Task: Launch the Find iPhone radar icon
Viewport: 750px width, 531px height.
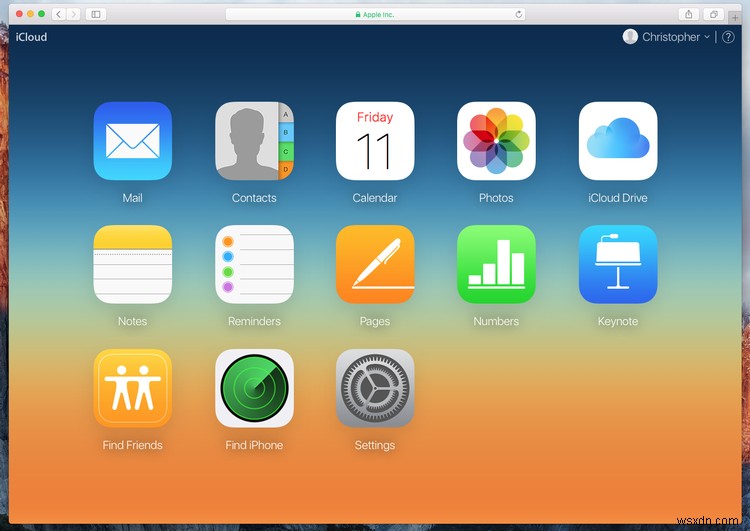Action: point(254,388)
